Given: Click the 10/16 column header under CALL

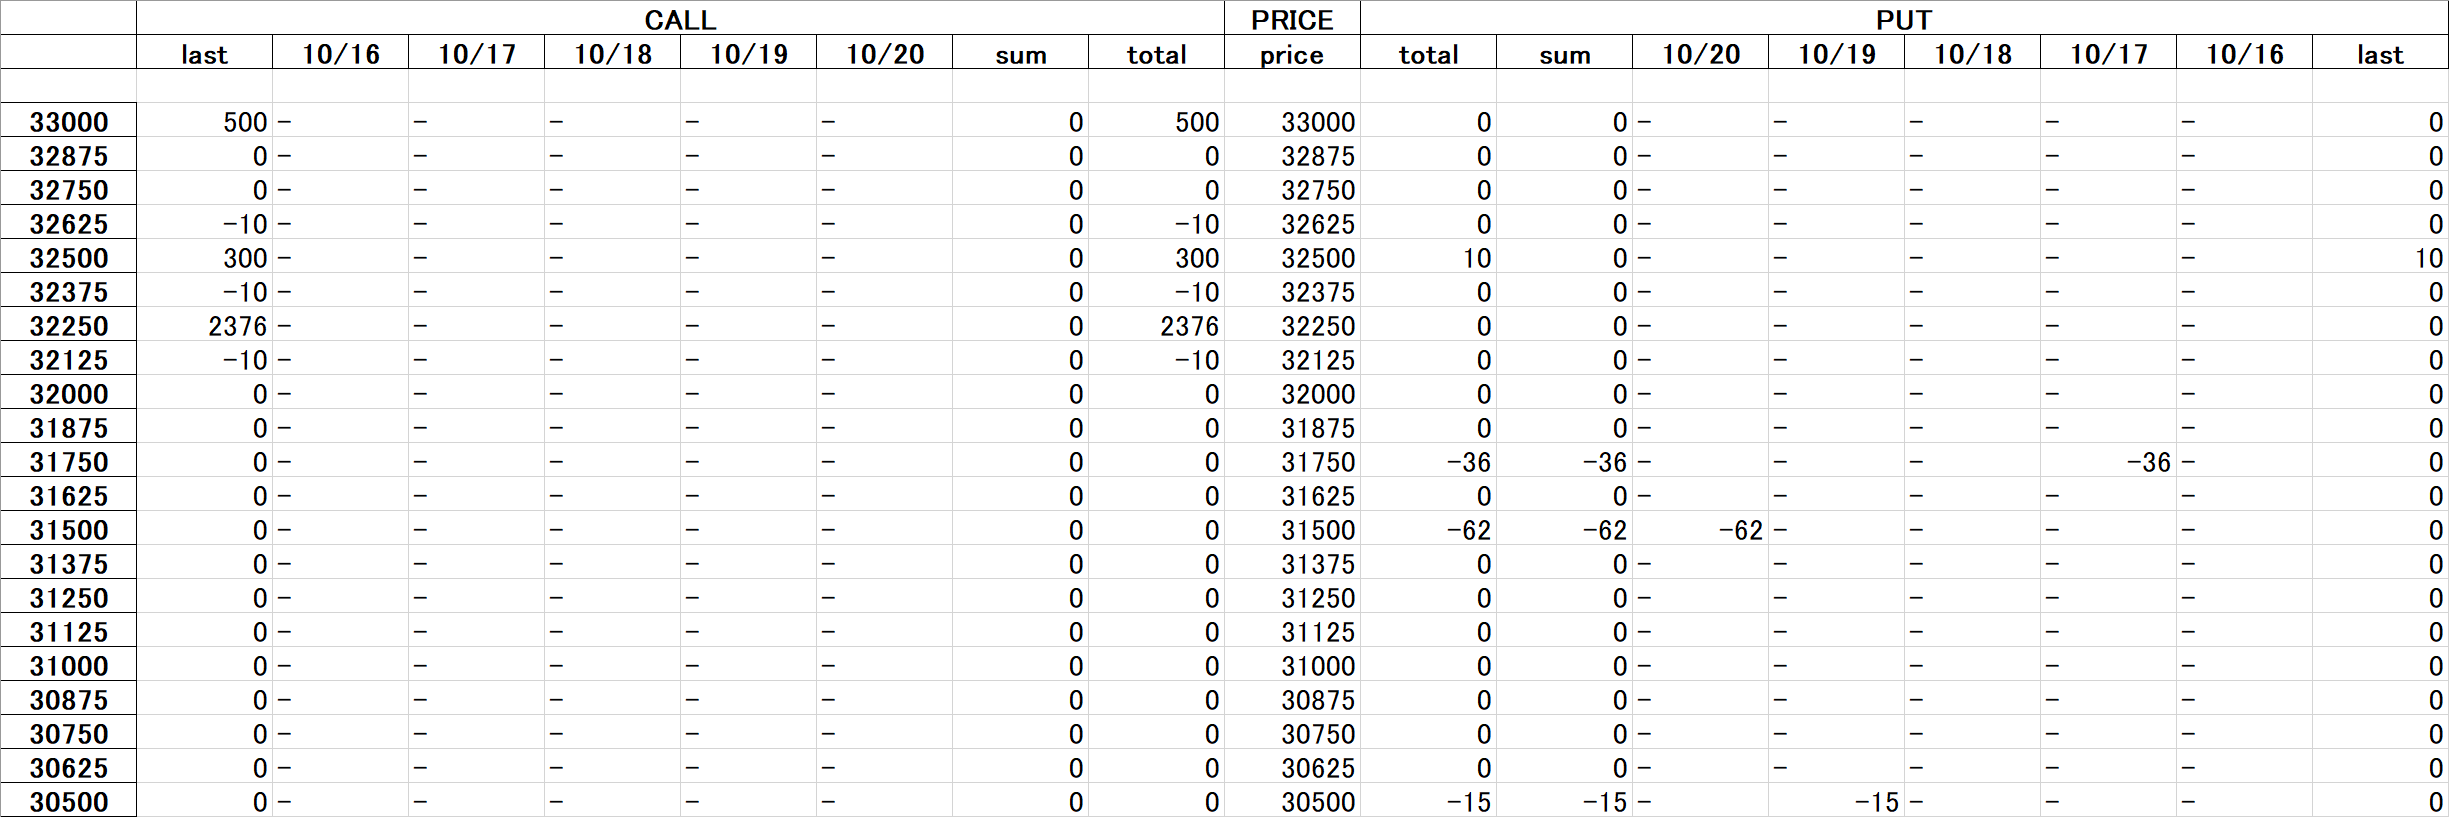Looking at the screenshot, I should coord(340,54).
